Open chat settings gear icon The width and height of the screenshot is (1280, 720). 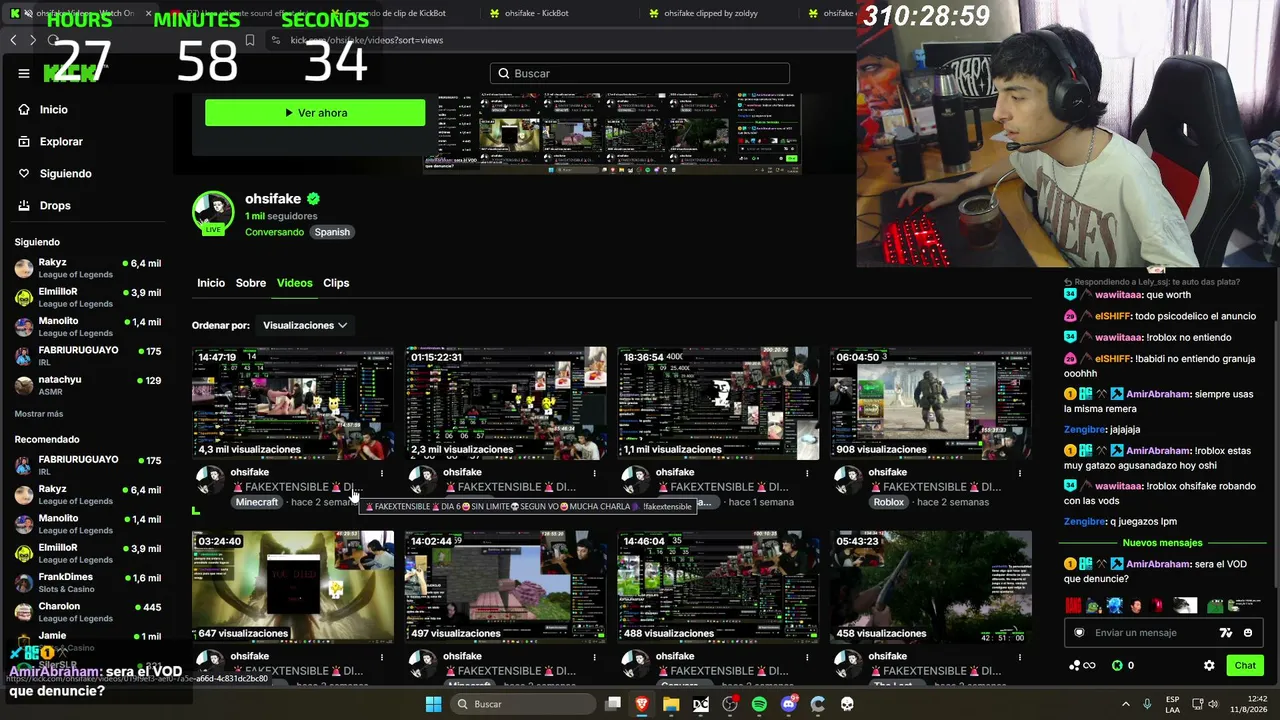1209,665
